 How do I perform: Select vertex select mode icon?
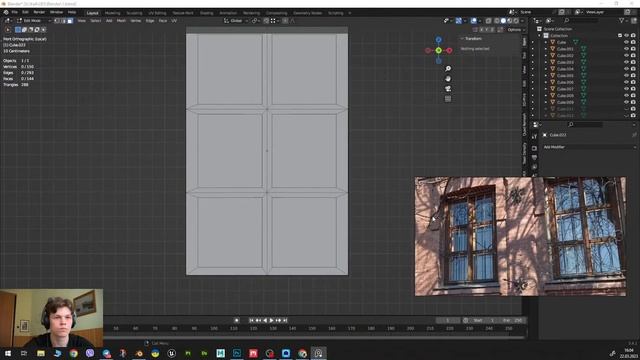click(x=57, y=21)
